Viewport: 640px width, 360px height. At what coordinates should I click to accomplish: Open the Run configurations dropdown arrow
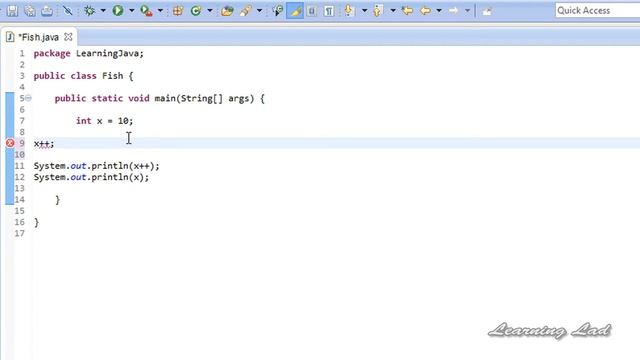click(132, 11)
